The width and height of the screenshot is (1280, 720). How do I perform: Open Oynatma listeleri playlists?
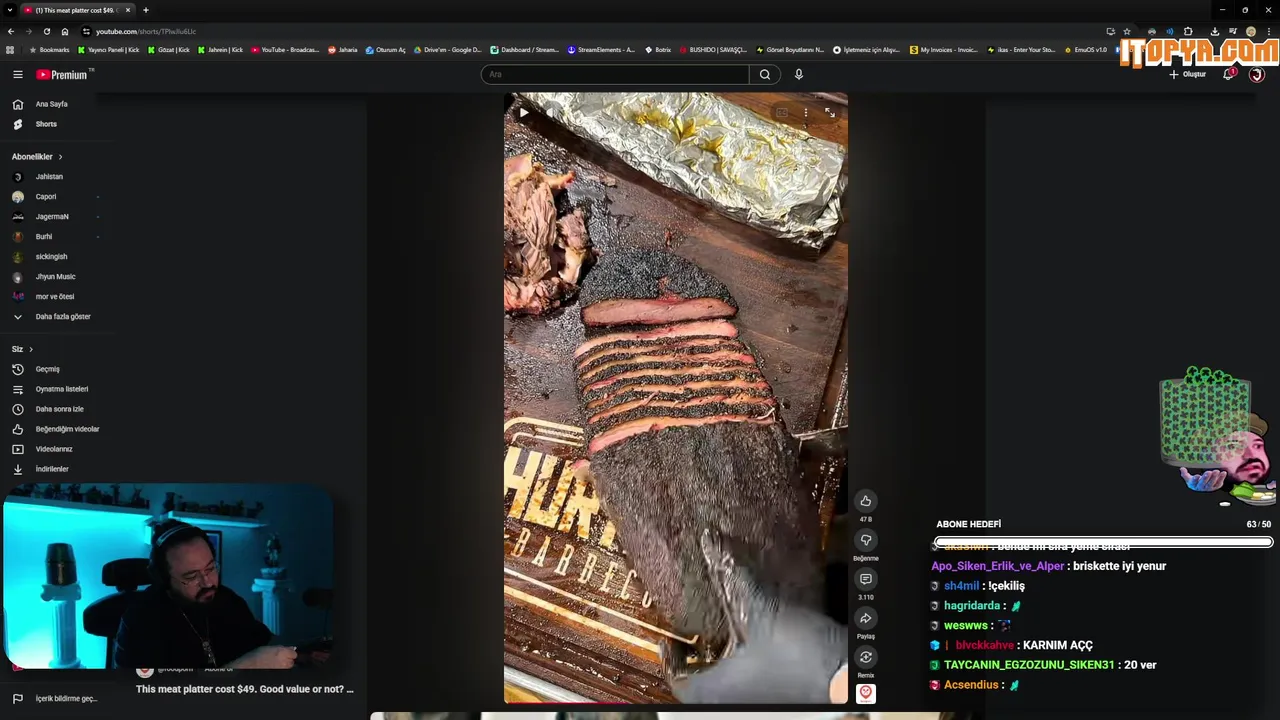pyautogui.click(x=62, y=389)
